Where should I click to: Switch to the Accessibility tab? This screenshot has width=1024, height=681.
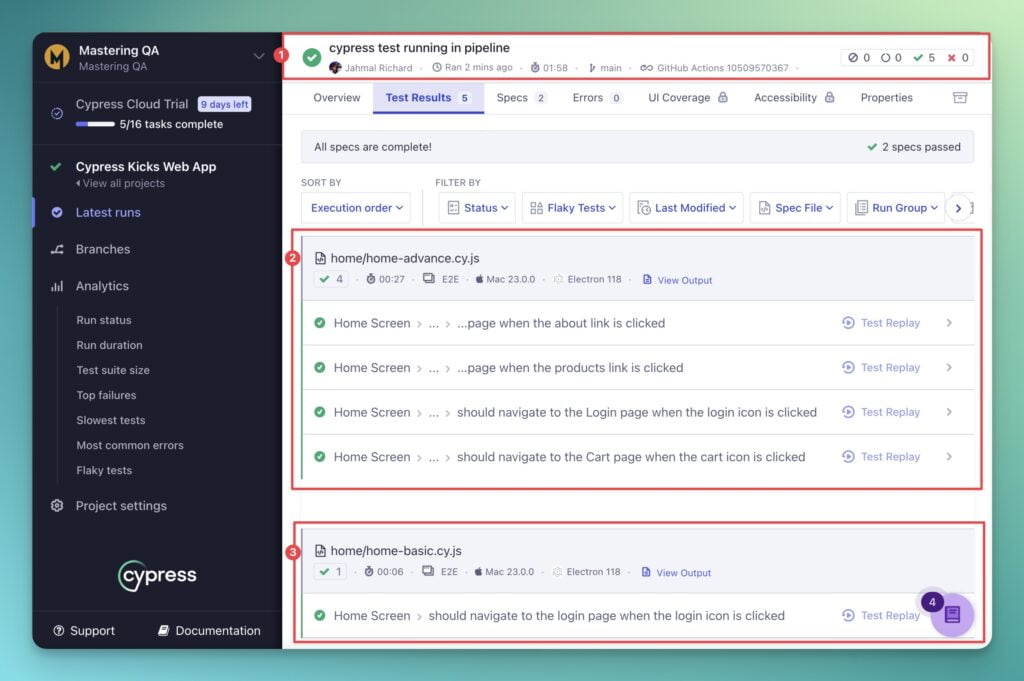tap(794, 98)
